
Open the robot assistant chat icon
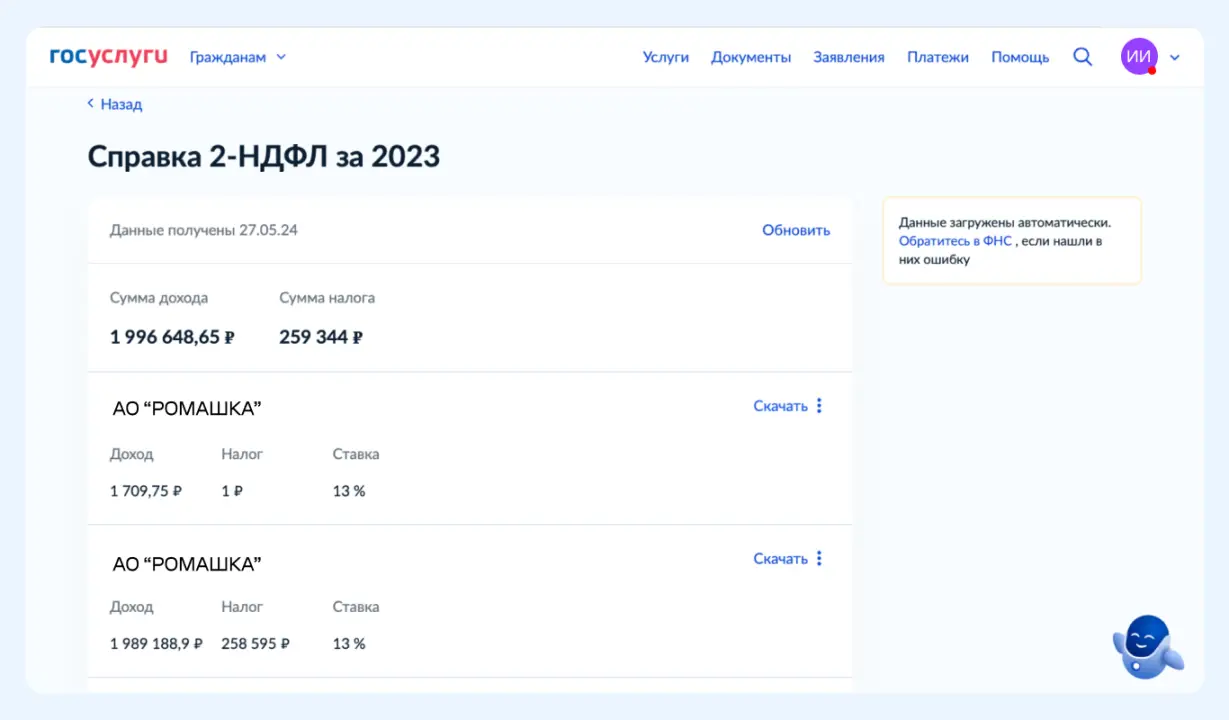1147,647
